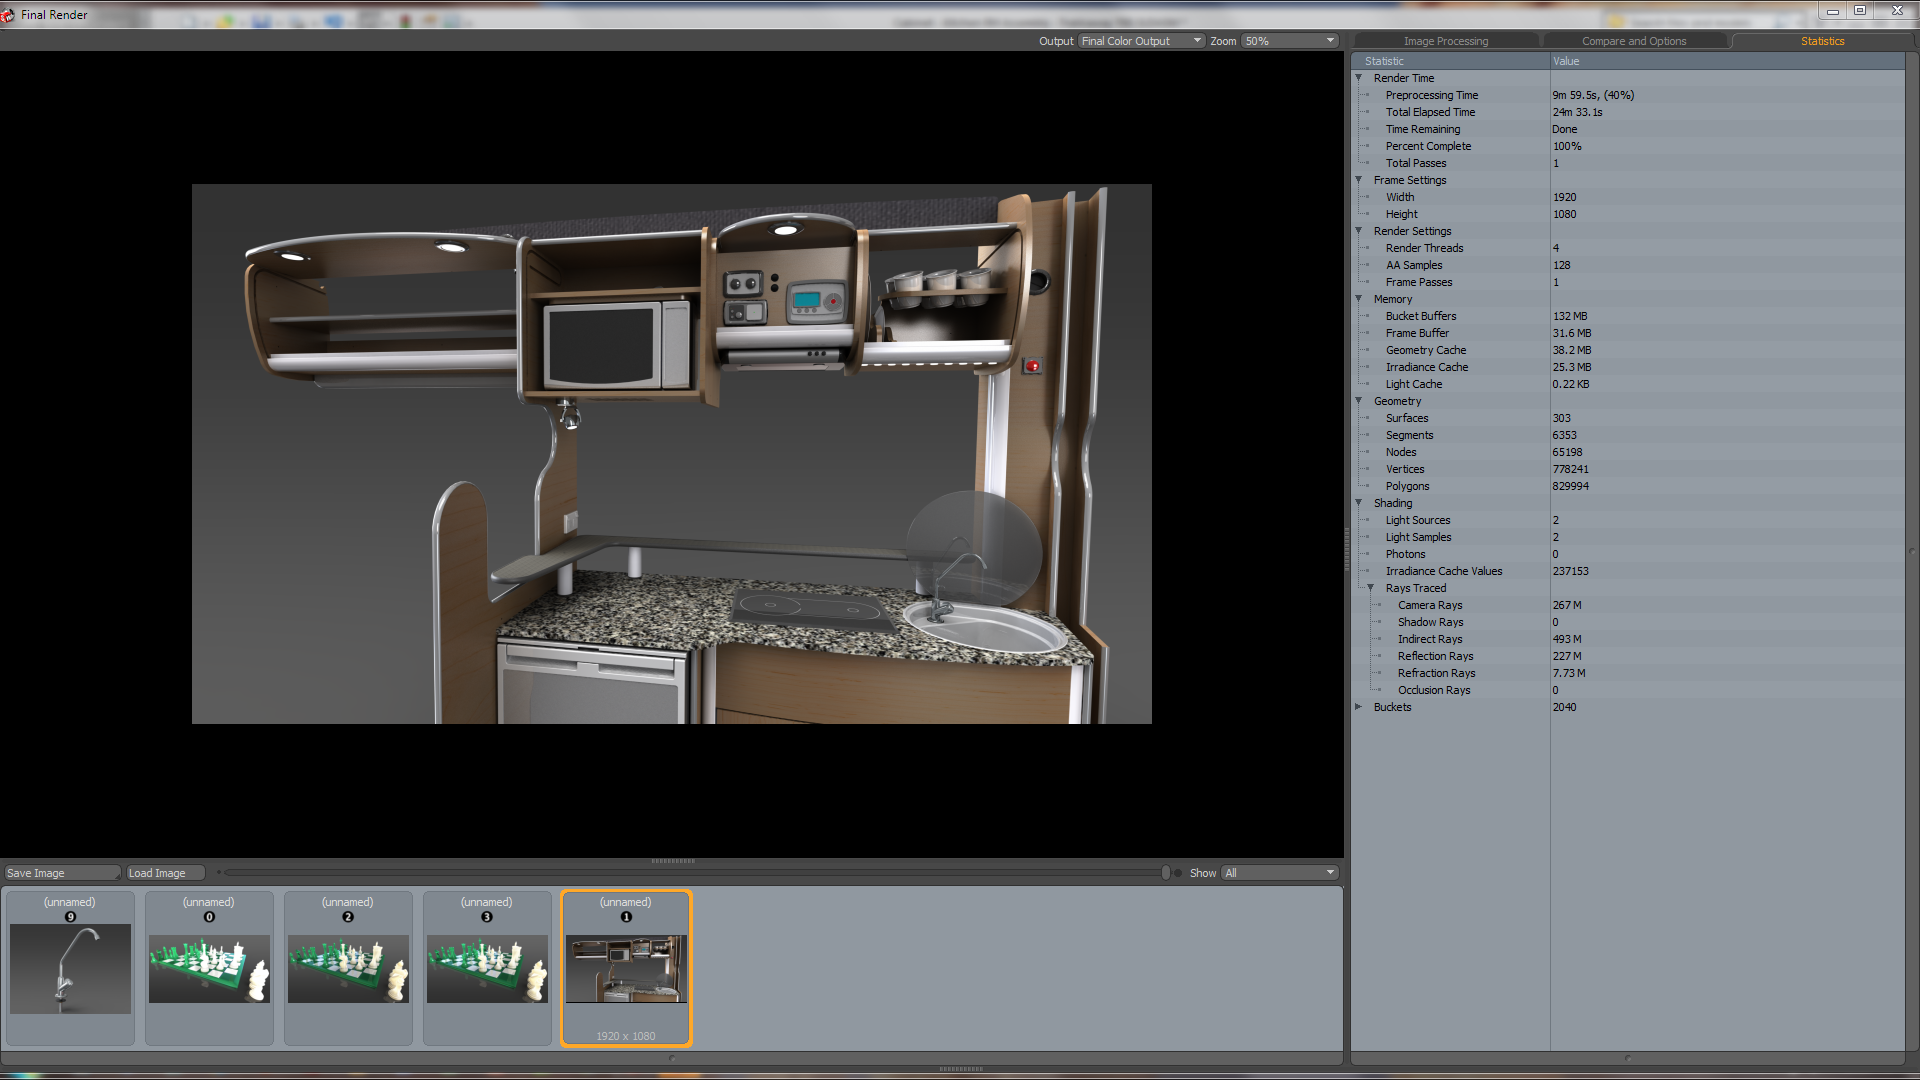1920x1080 pixels.
Task: Switch to the Image Processing tab
Action: tap(1445, 41)
